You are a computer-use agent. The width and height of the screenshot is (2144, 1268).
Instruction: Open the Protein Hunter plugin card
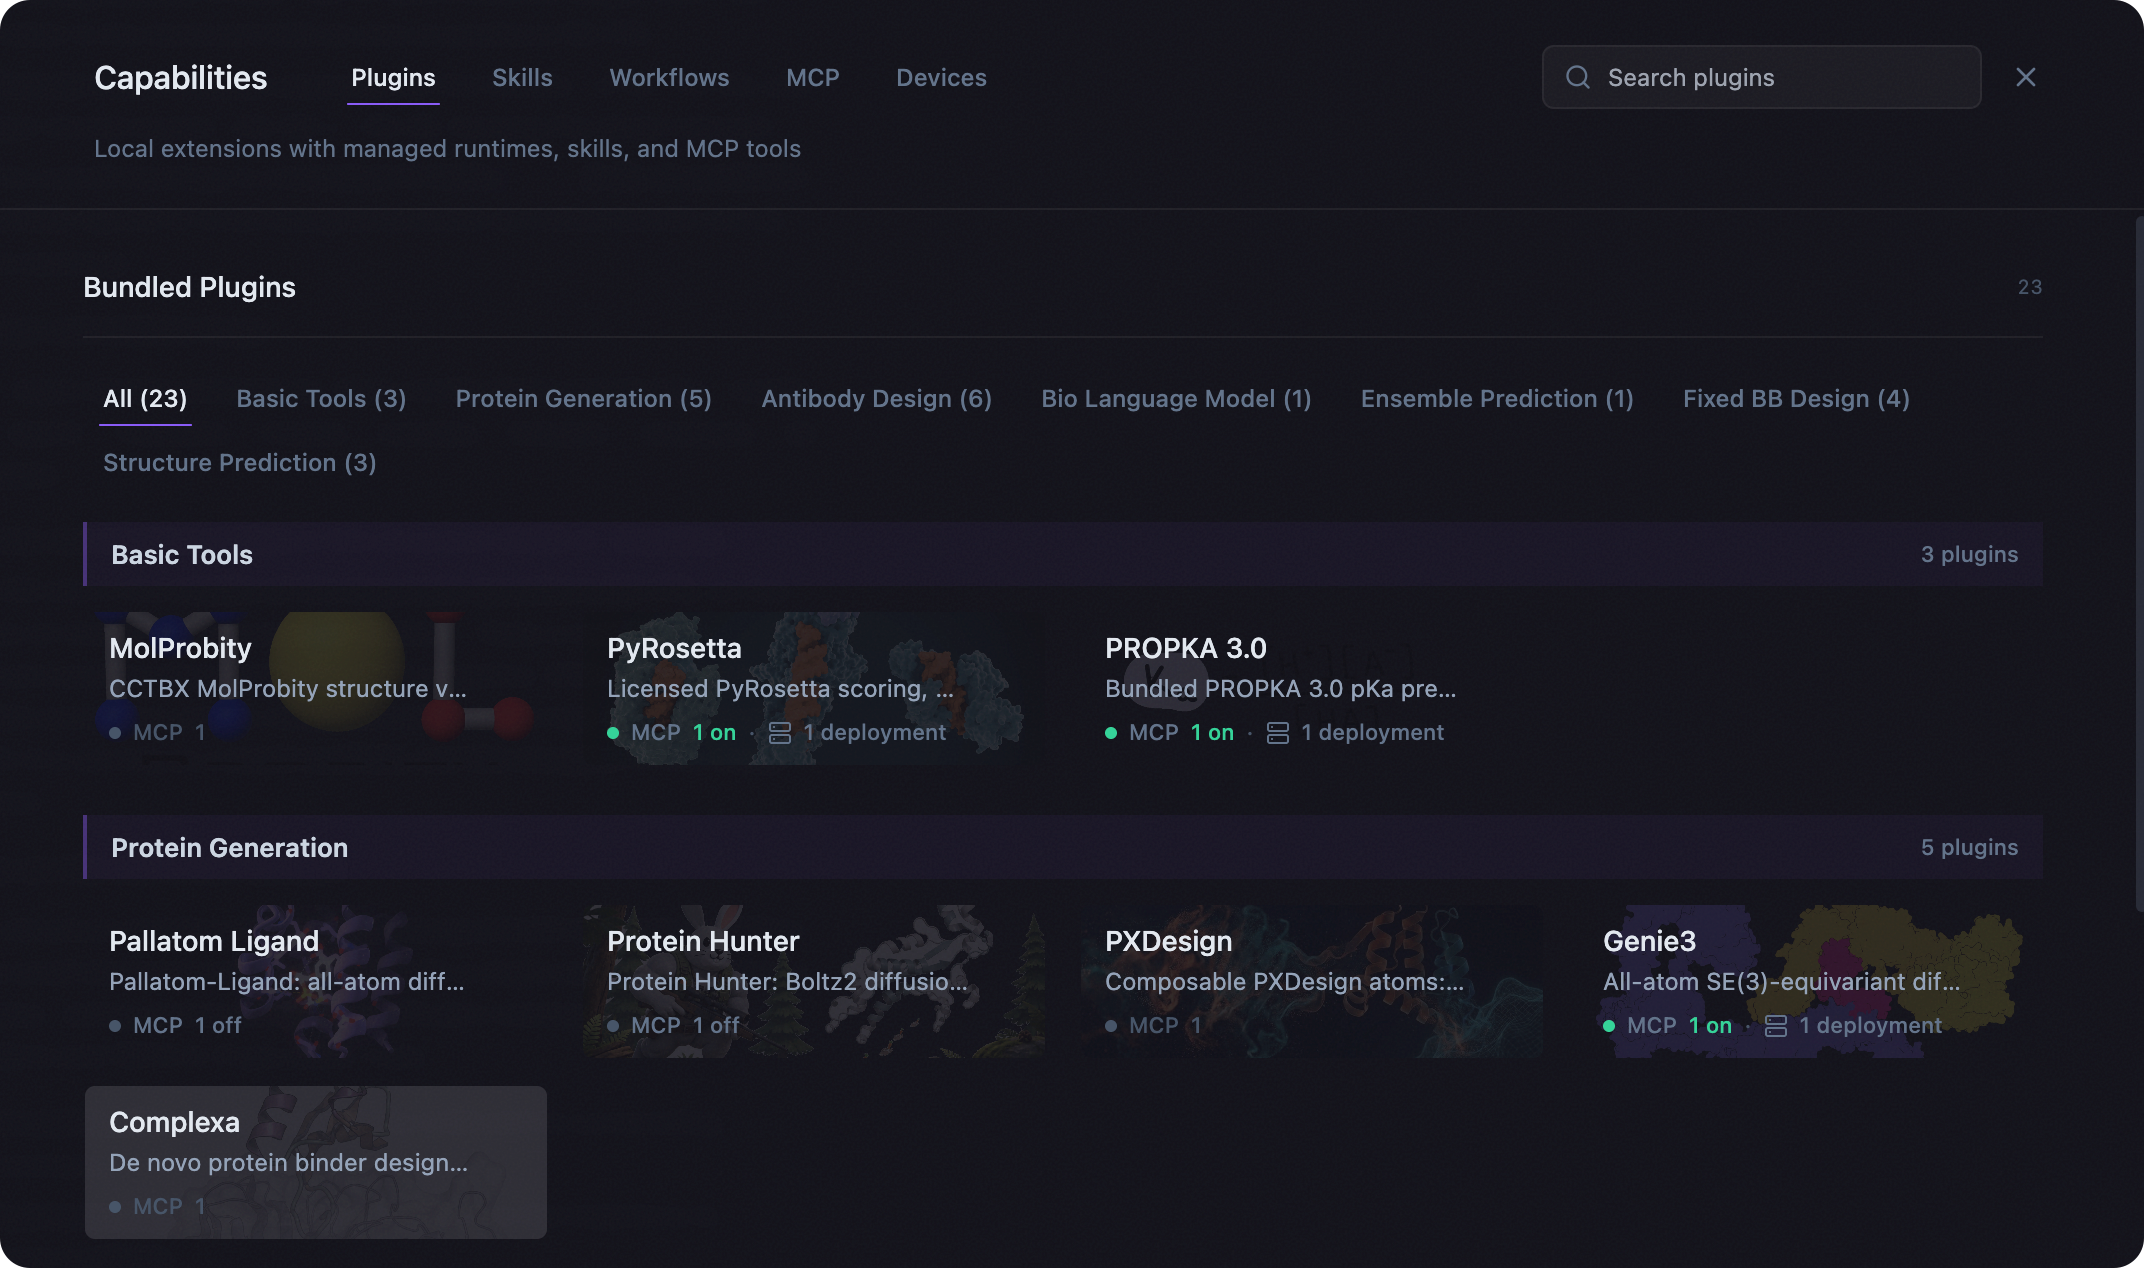[x=814, y=982]
